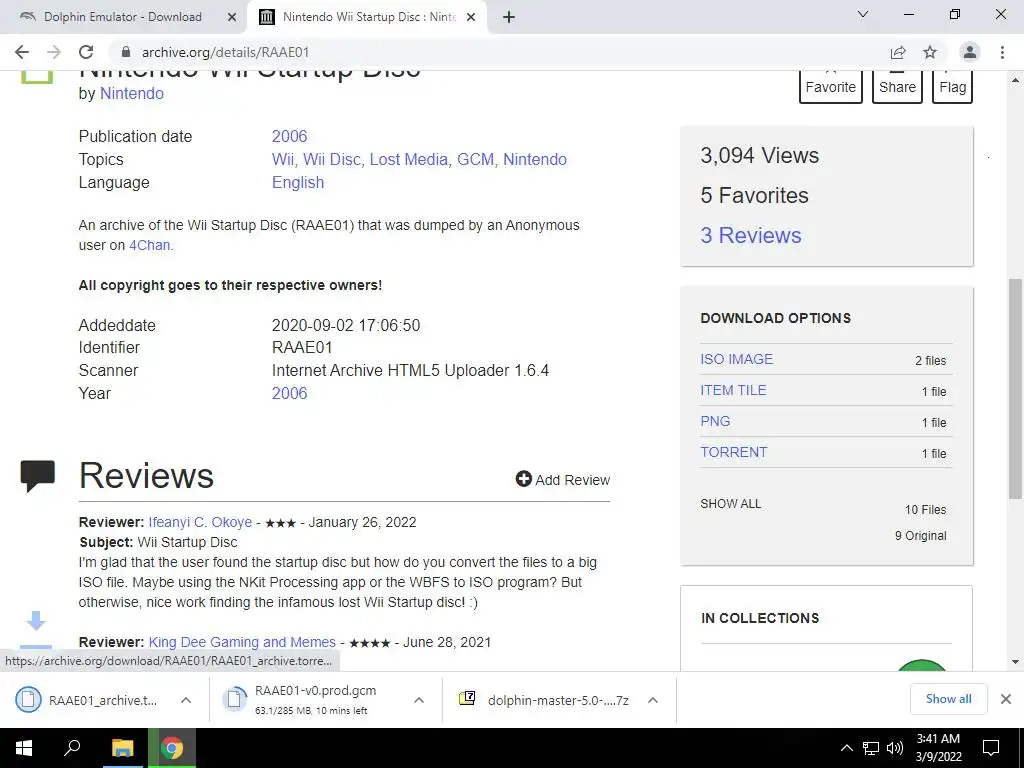
Task: Click the padlock site info icon
Action: [x=126, y=52]
